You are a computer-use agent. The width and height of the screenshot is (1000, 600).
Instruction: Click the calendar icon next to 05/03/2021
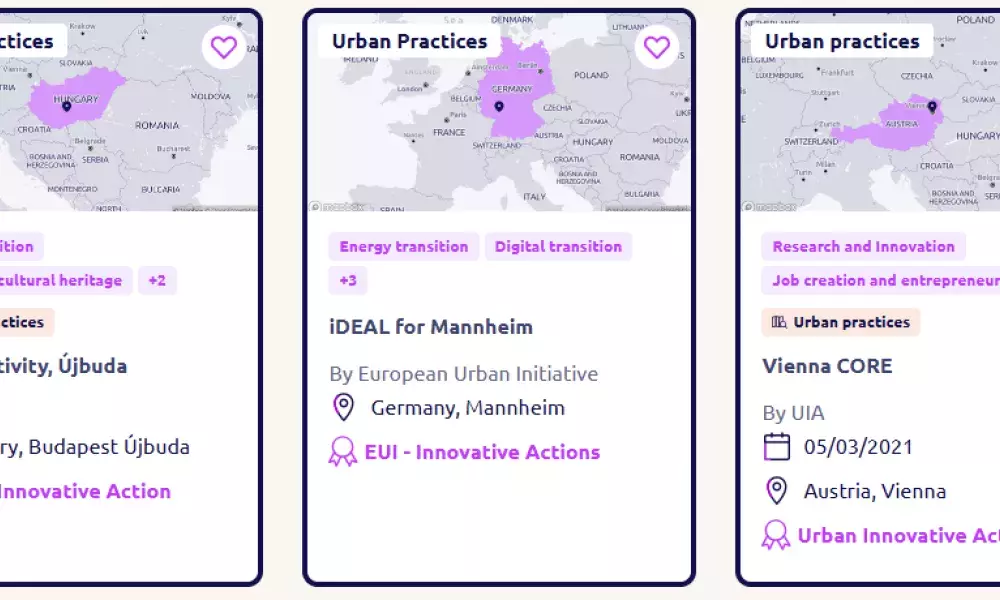click(776, 446)
